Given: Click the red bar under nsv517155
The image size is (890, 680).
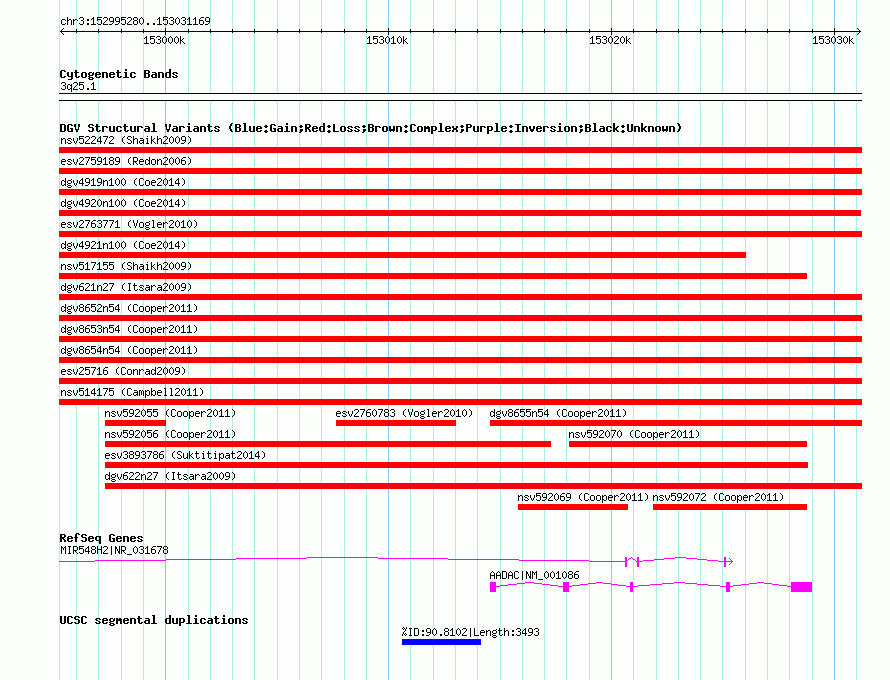Looking at the screenshot, I should (x=433, y=276).
